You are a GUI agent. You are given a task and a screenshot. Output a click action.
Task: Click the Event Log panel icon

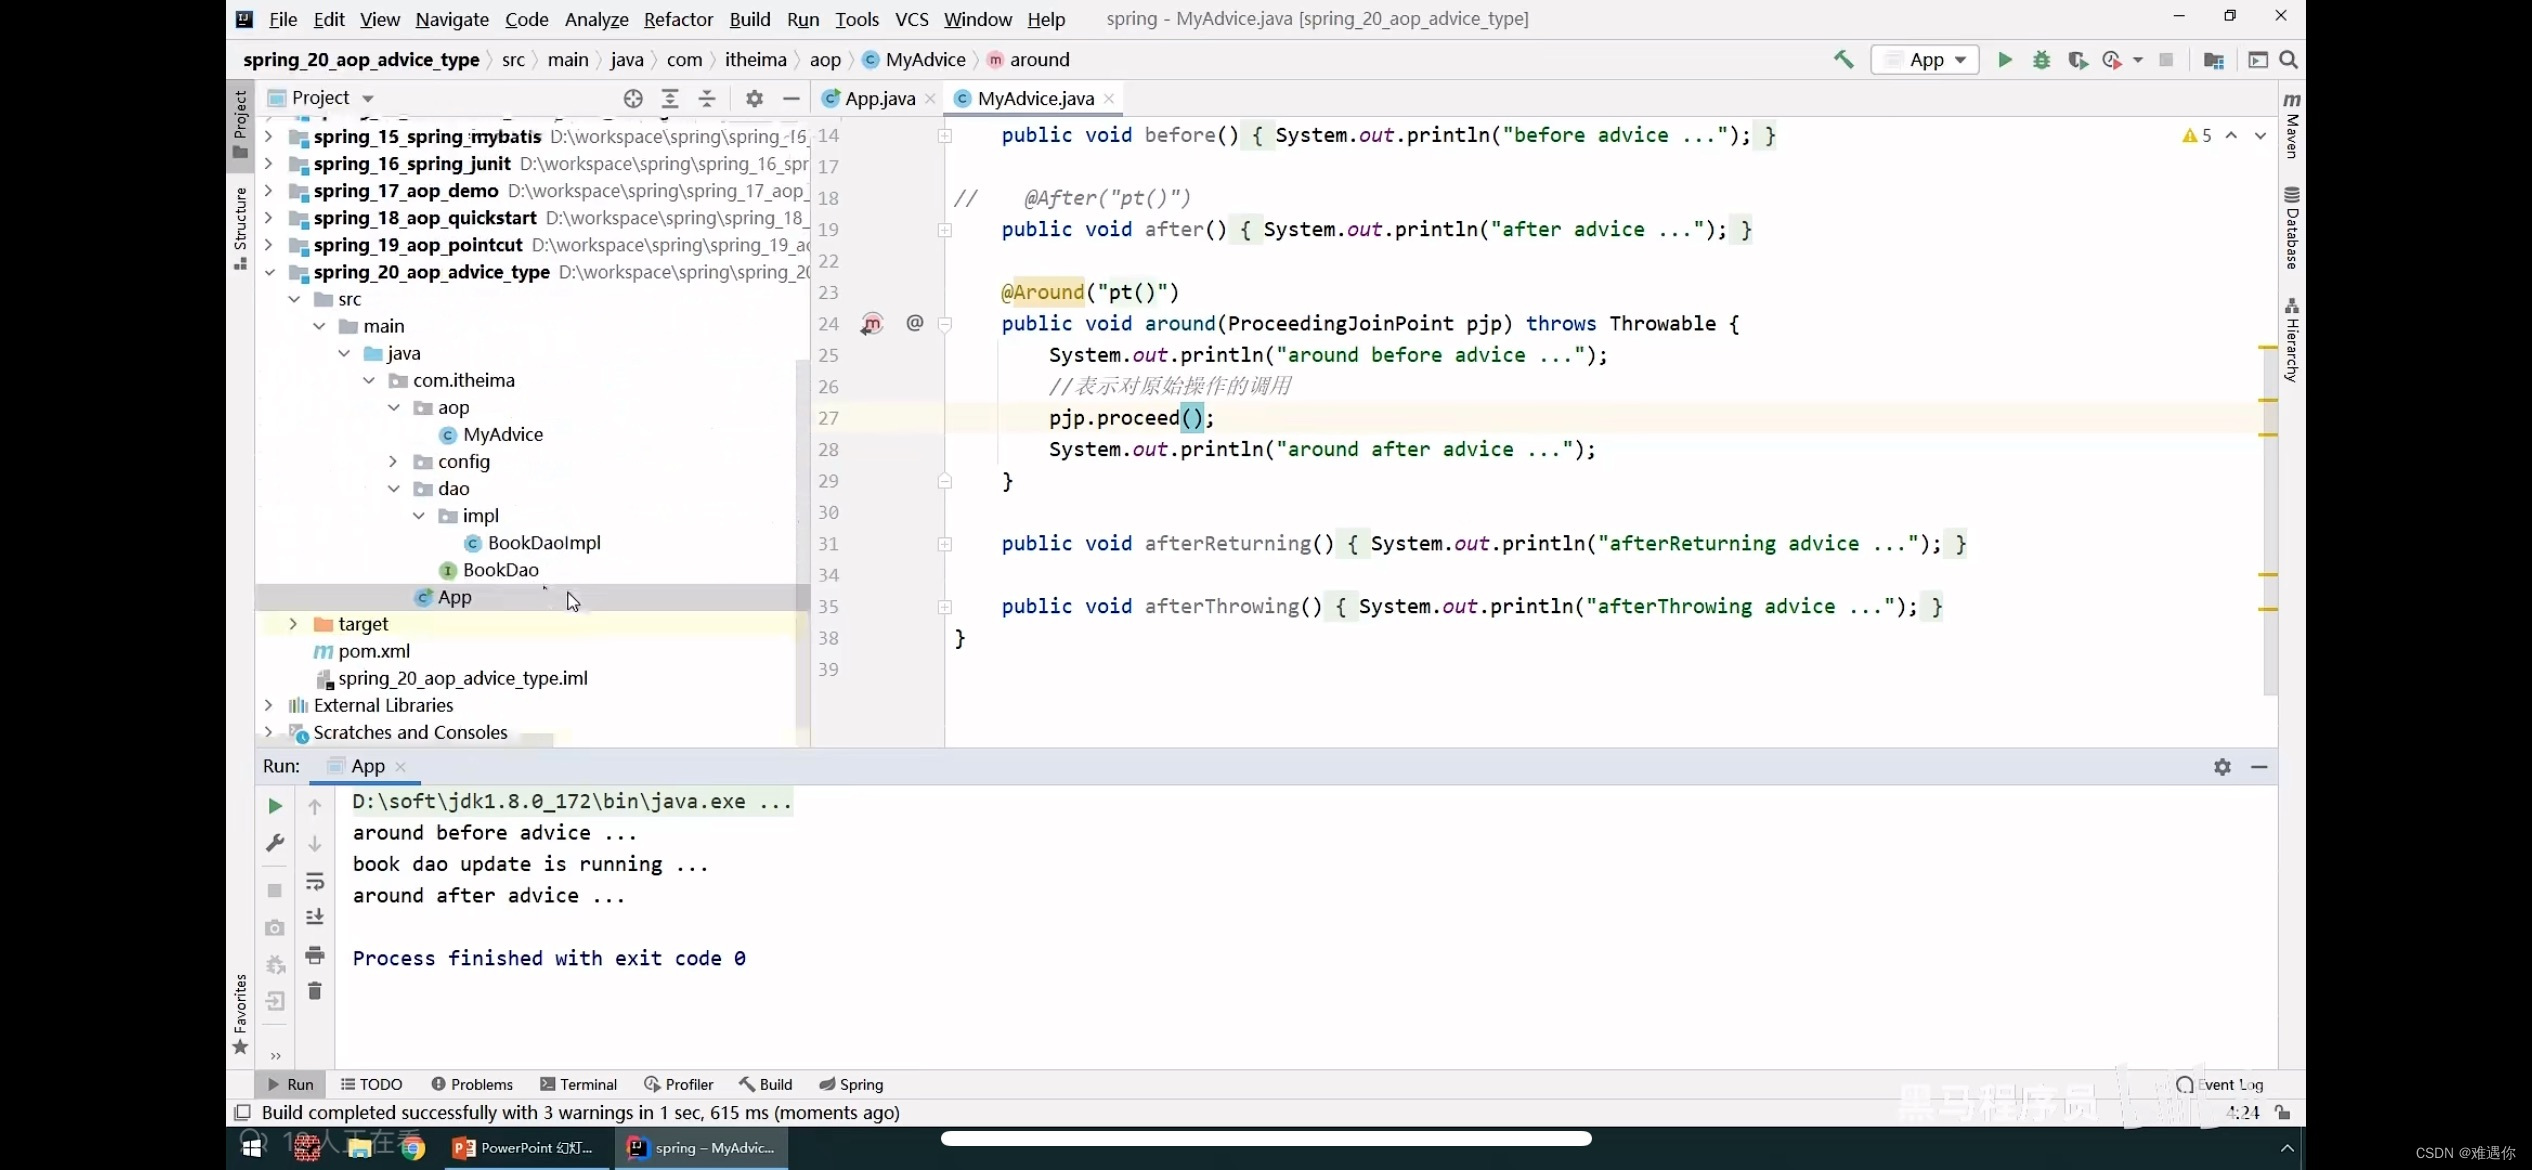click(2185, 1083)
